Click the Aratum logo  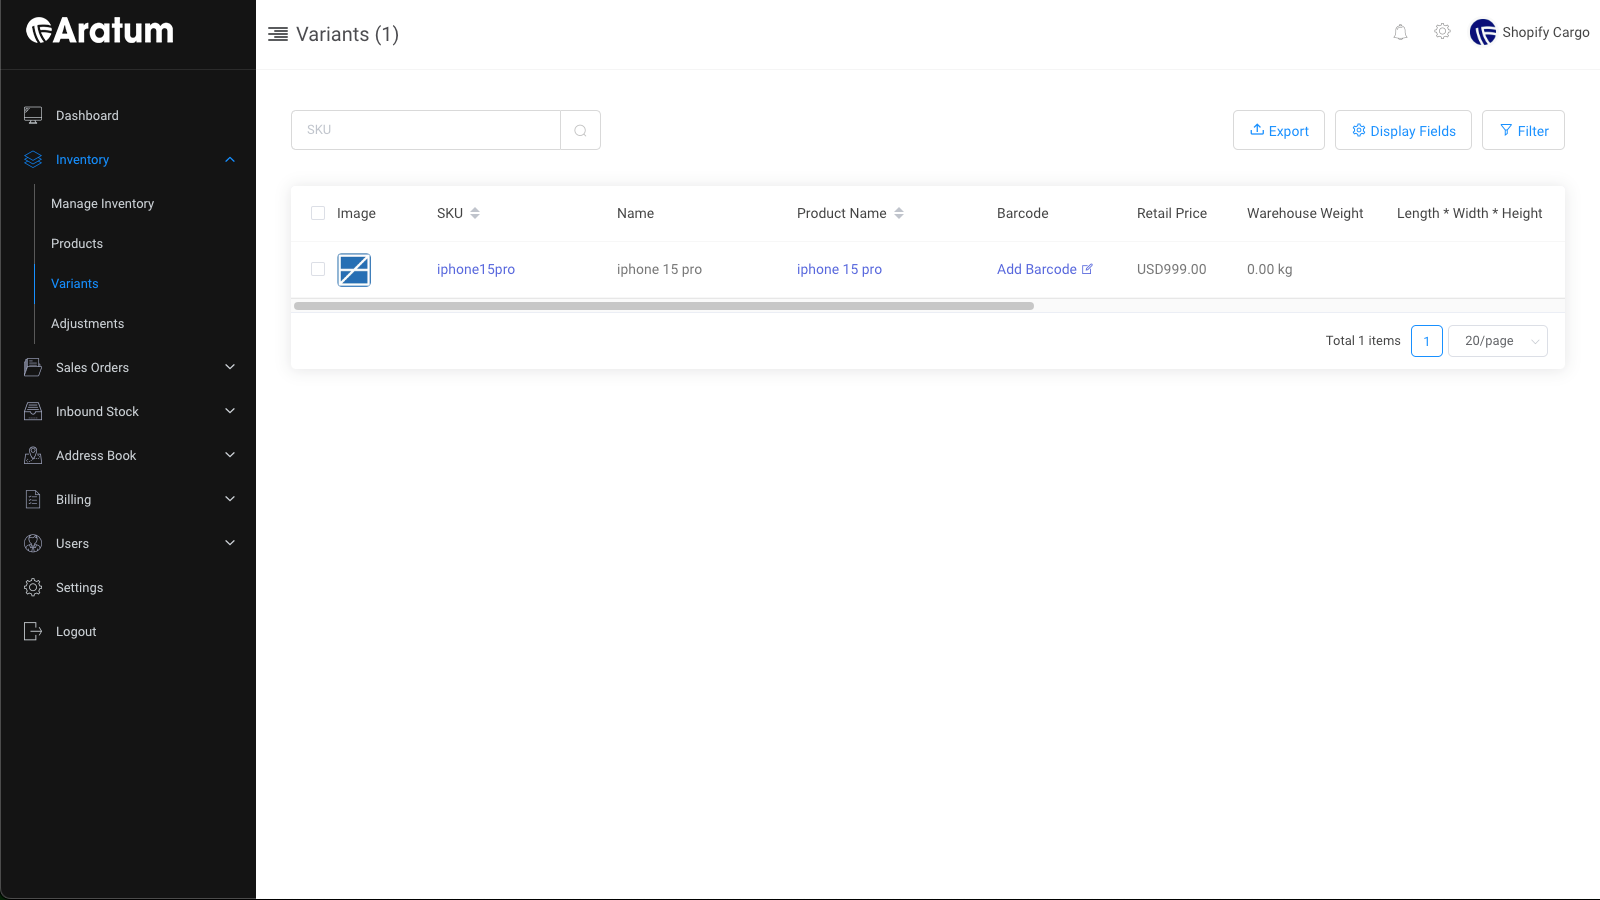pyautogui.click(x=100, y=31)
